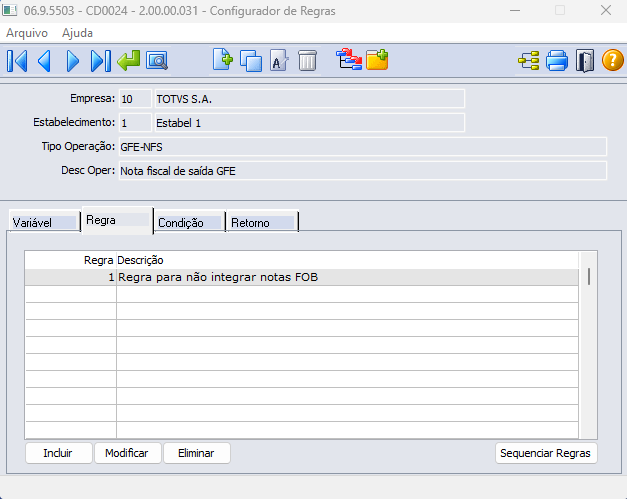Close the Configurador de Regras window

click(606, 10)
